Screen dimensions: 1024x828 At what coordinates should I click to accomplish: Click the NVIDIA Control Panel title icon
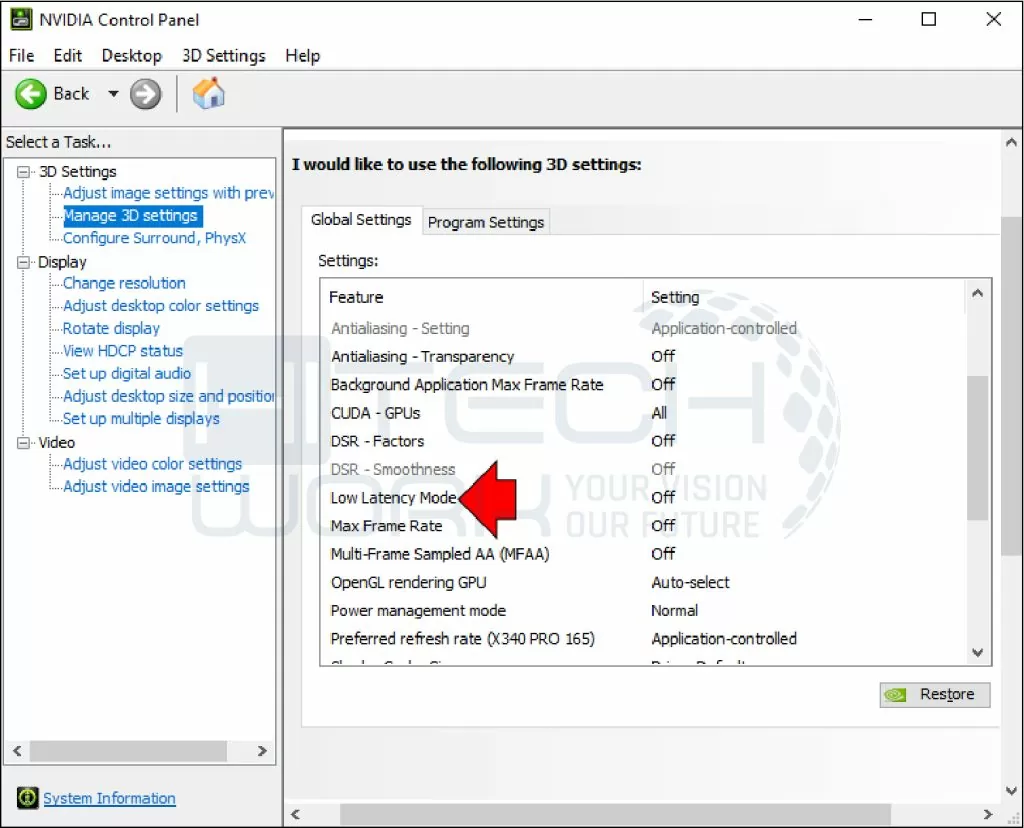pyautogui.click(x=21, y=20)
